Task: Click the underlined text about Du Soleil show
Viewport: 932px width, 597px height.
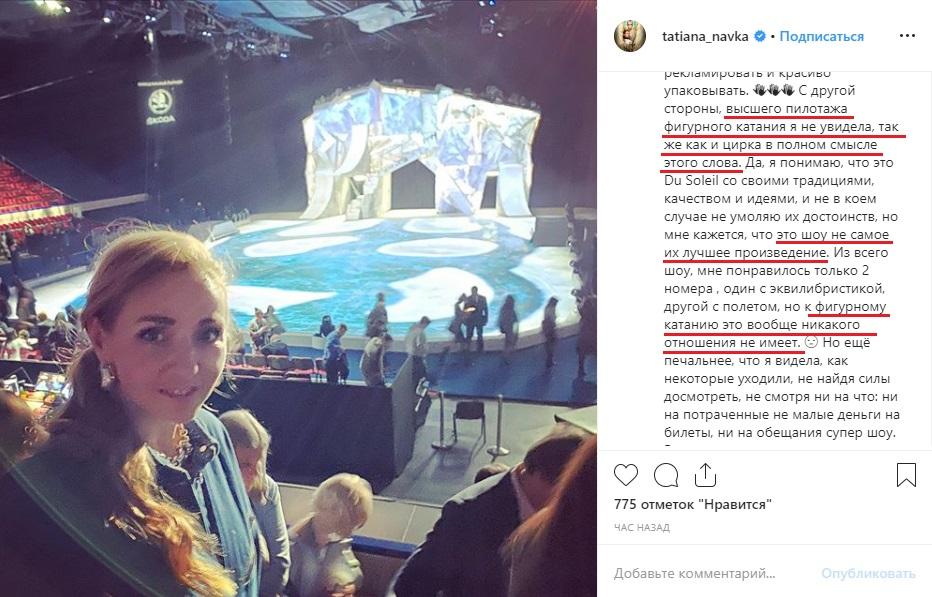Action: point(776,244)
